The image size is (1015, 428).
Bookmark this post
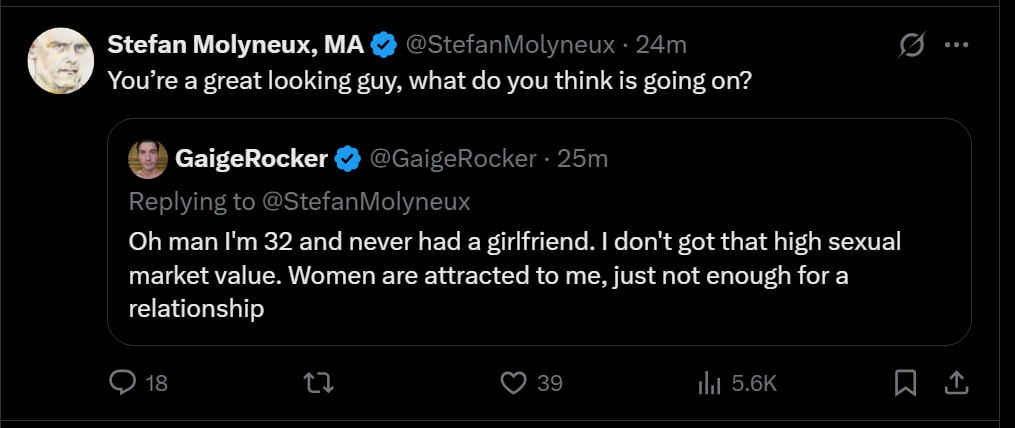click(x=905, y=383)
